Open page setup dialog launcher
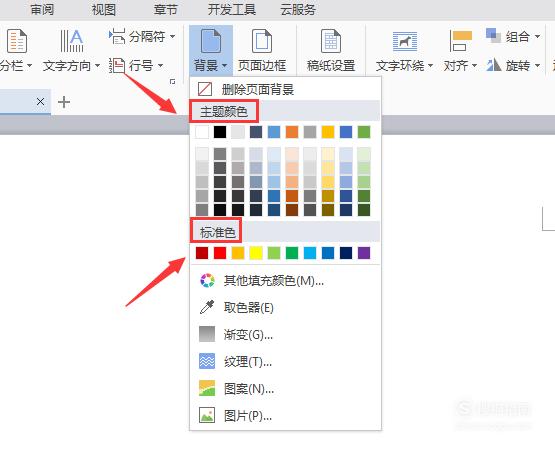This screenshot has height=455, width=555. [172, 82]
